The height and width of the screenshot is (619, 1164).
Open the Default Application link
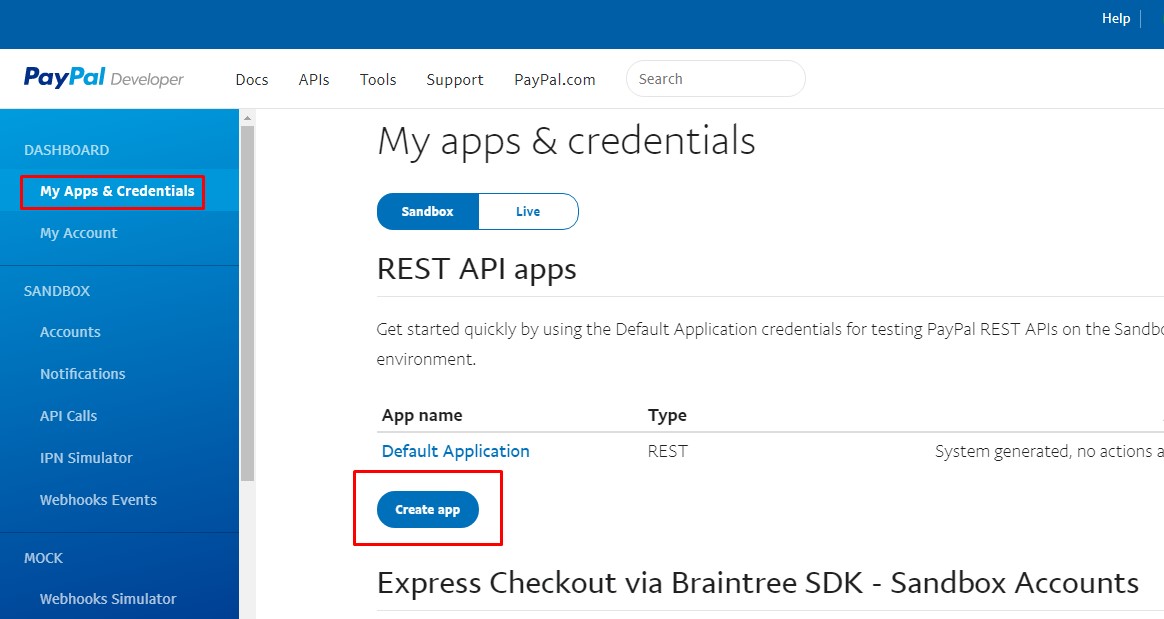point(456,451)
